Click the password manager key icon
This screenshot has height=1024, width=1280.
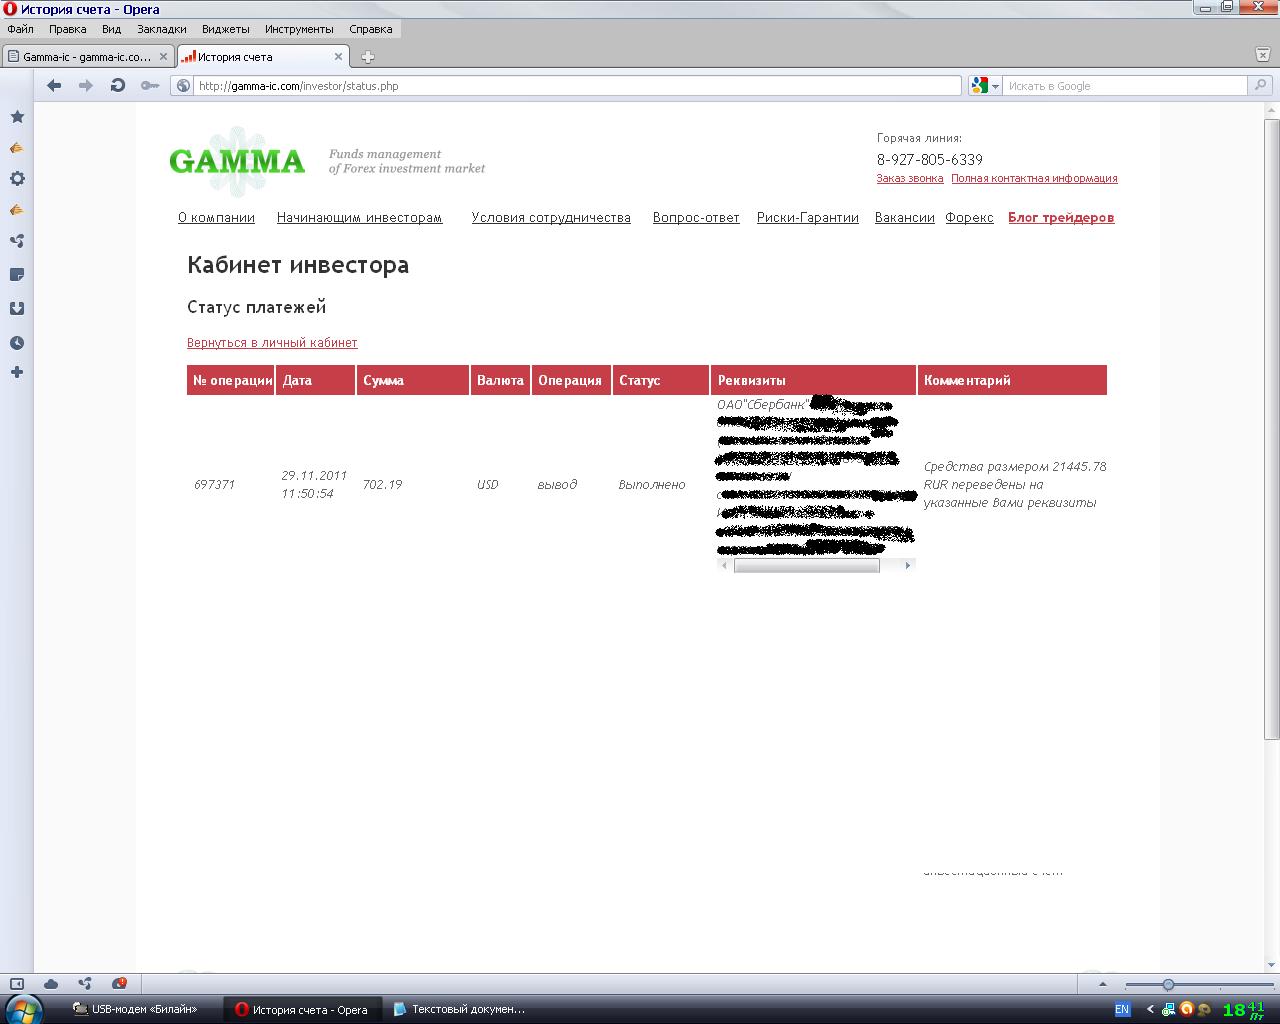150,86
